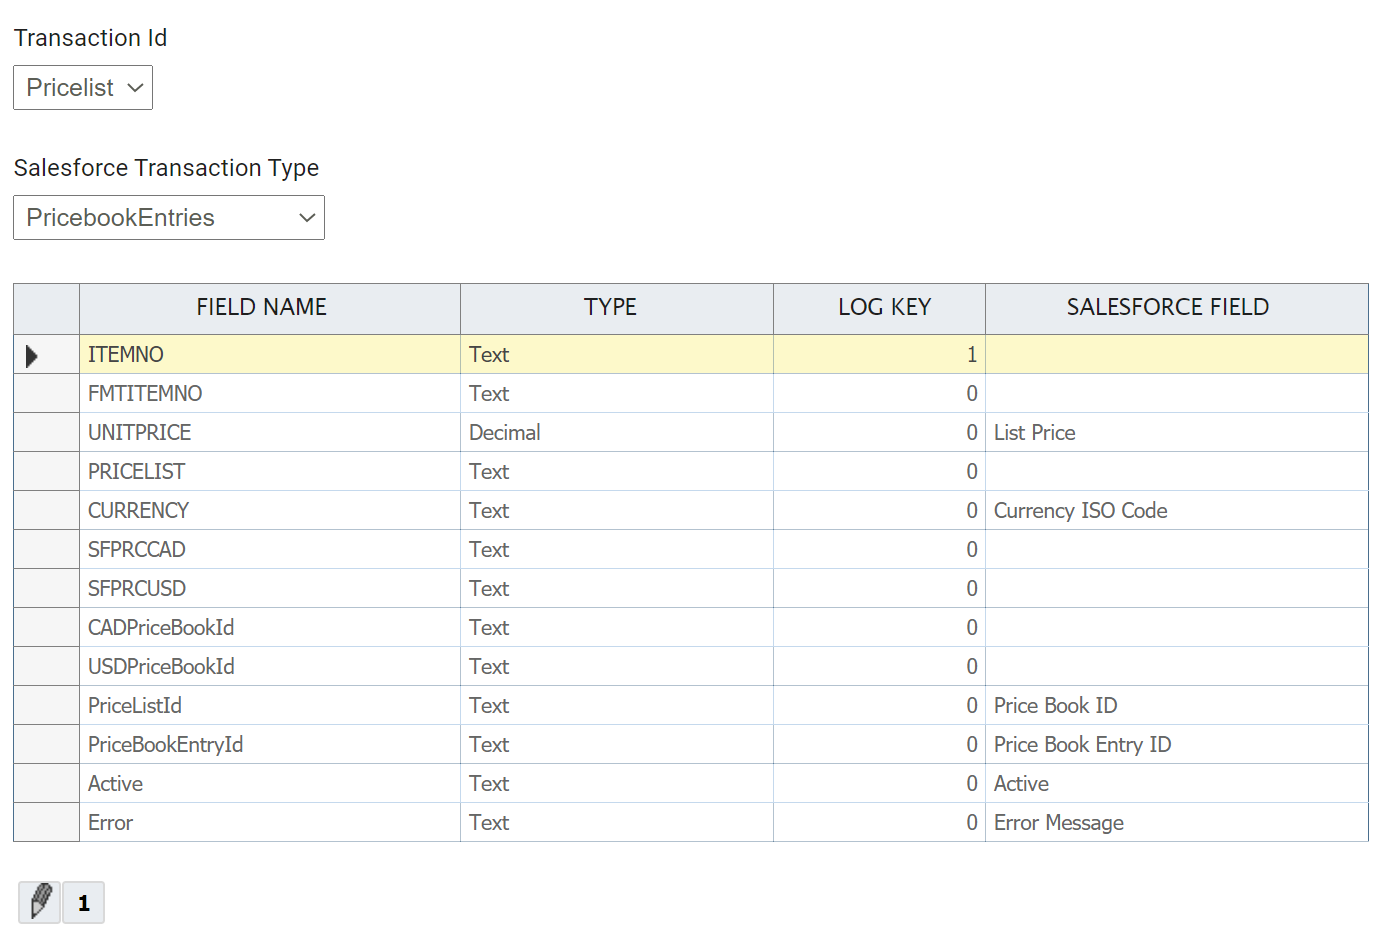
Task: Click the TYPE column header
Action: (610, 308)
